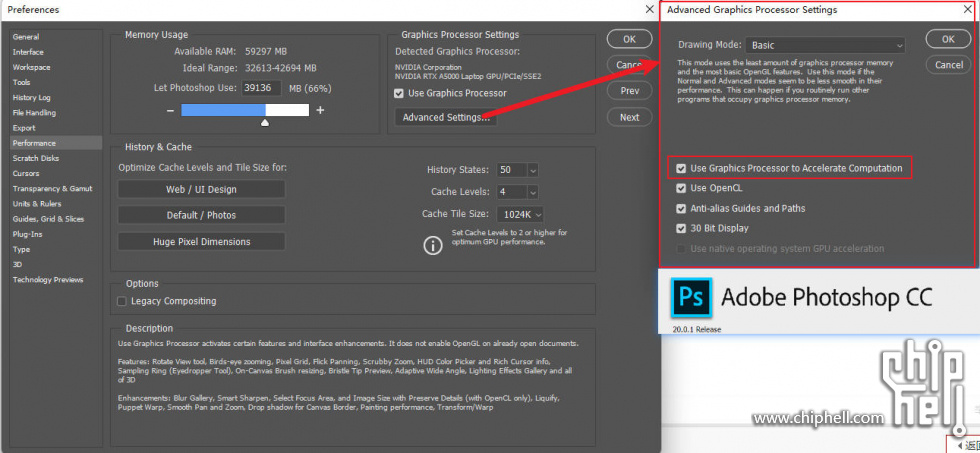Click the info icon beside cache note

(432, 246)
